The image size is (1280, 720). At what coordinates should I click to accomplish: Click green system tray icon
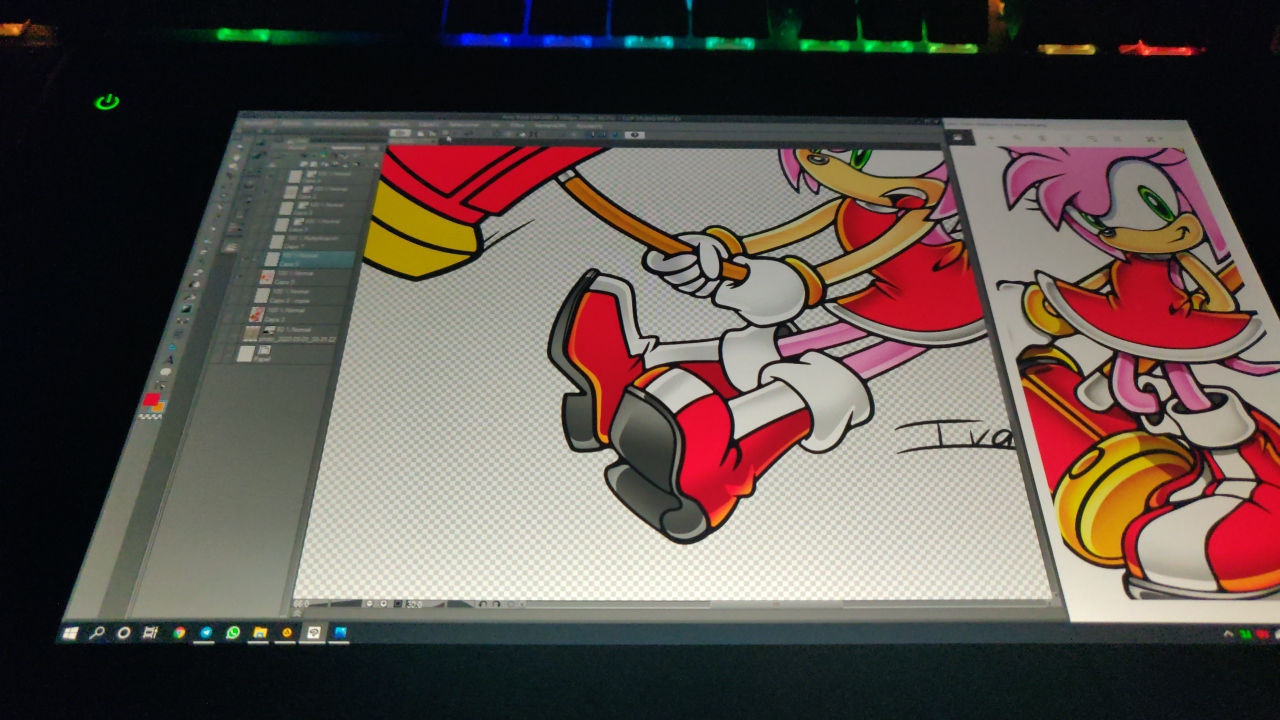[x=1246, y=634]
